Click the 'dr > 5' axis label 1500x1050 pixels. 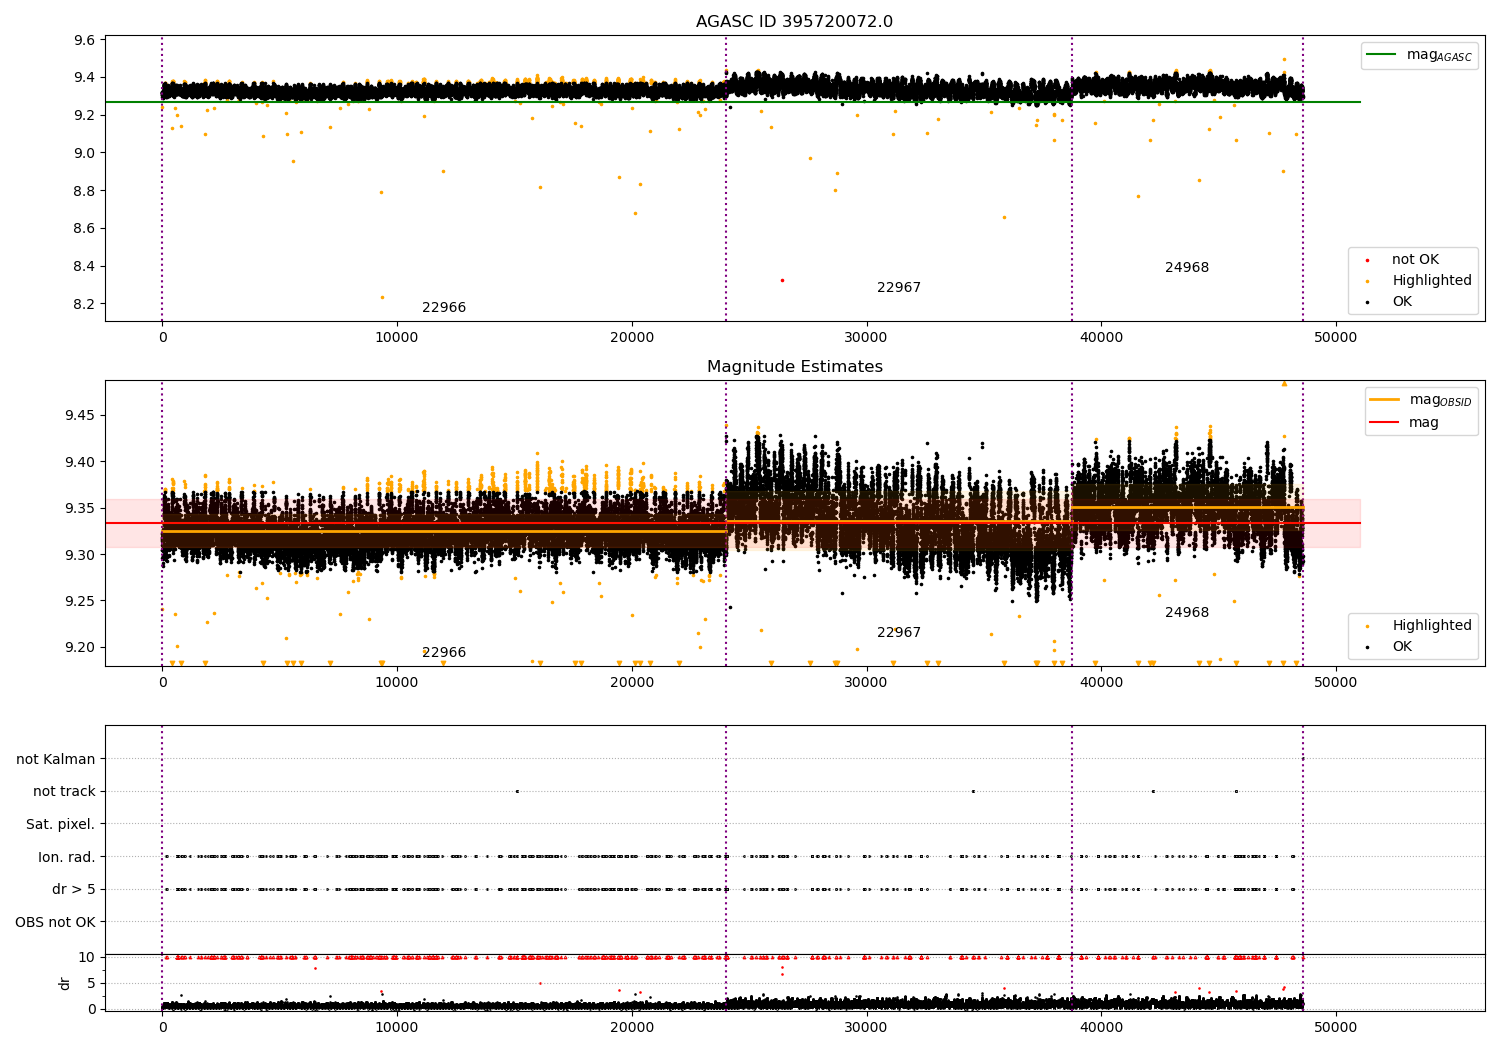74,889
